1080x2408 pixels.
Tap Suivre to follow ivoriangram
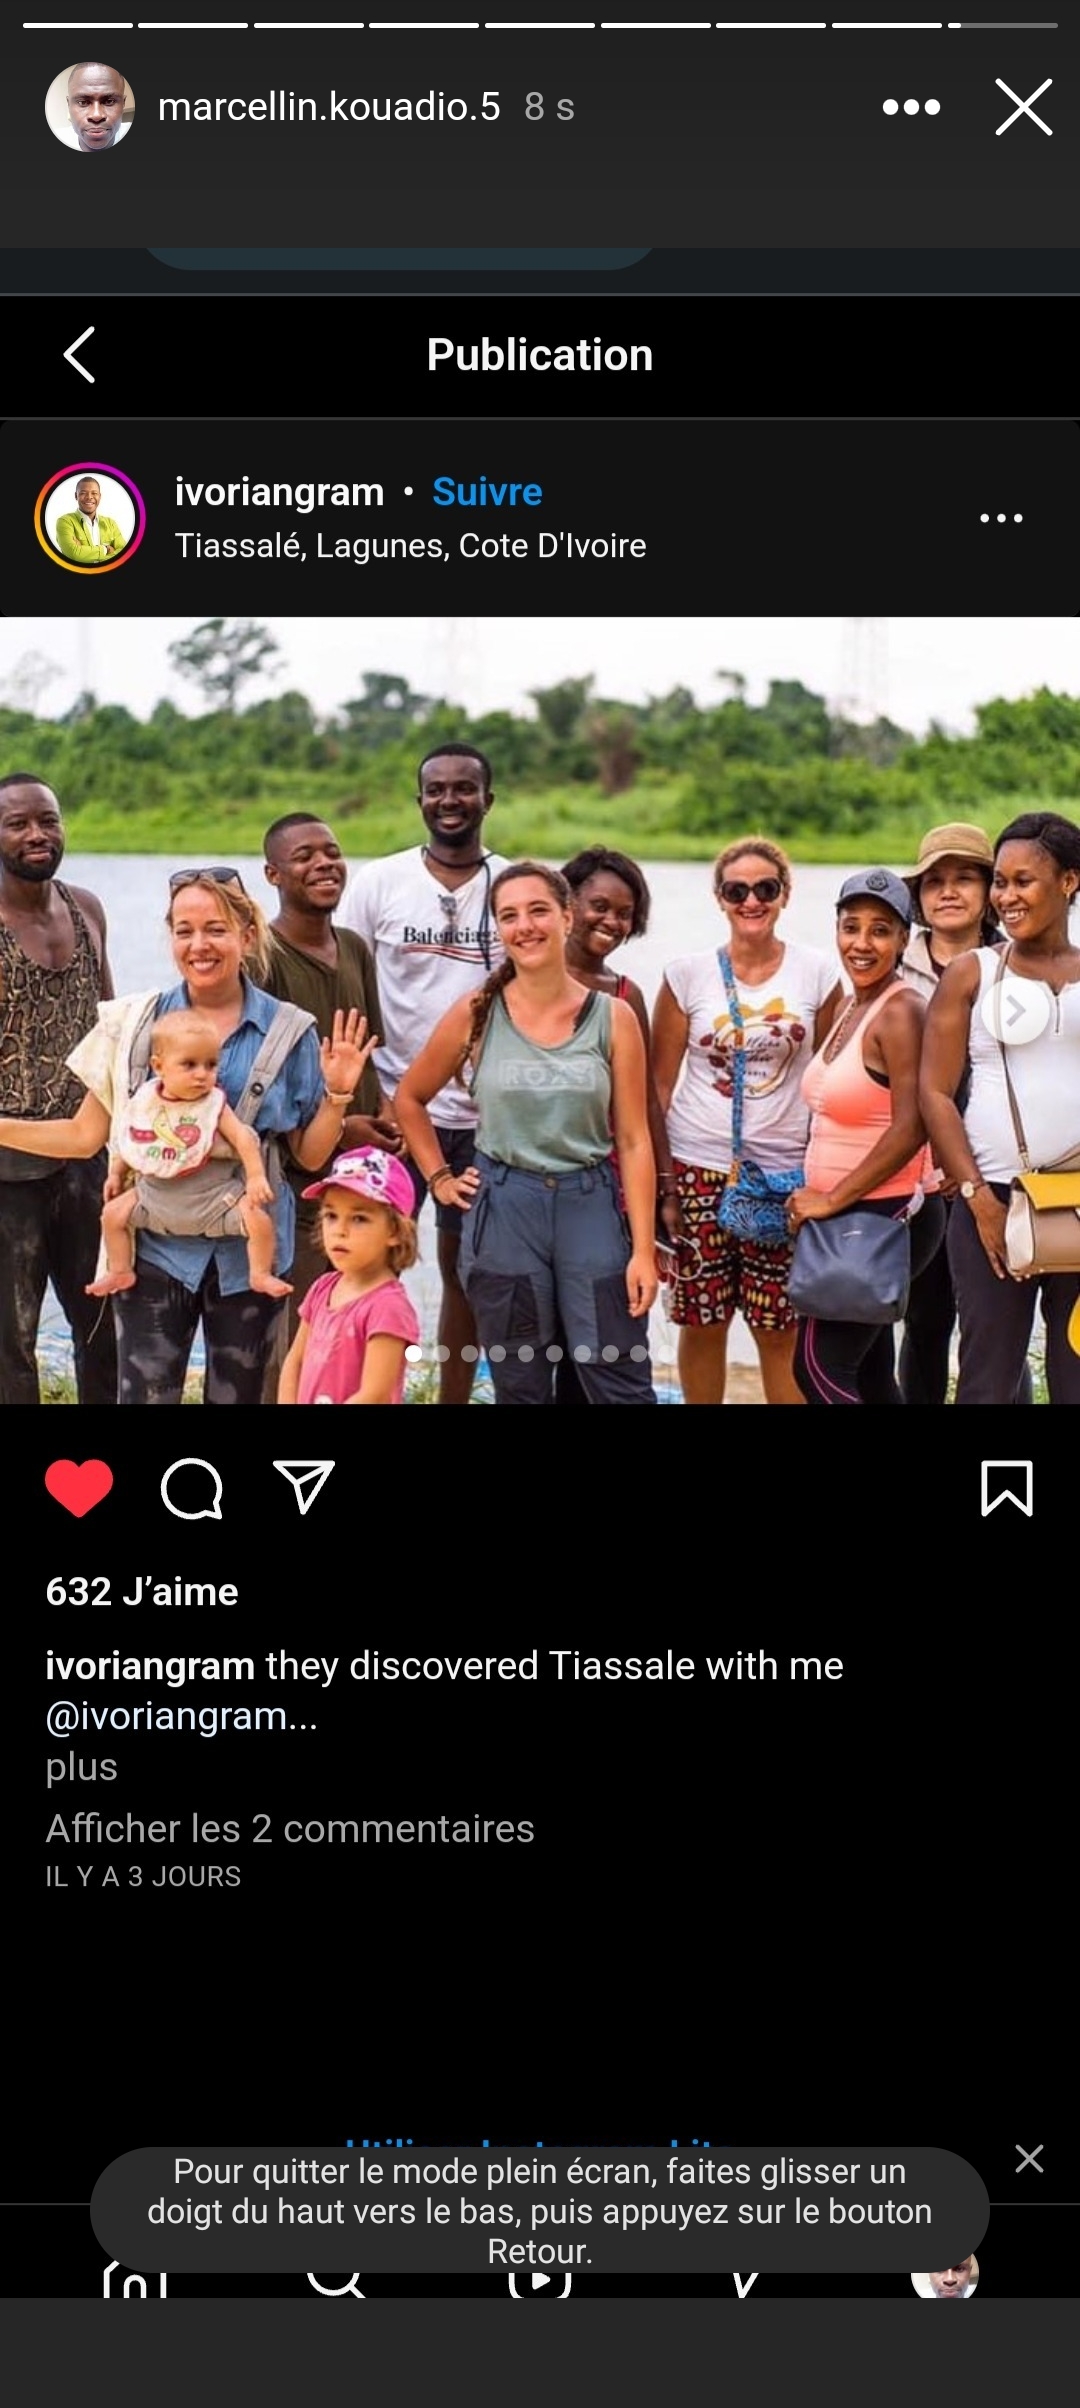tap(487, 492)
